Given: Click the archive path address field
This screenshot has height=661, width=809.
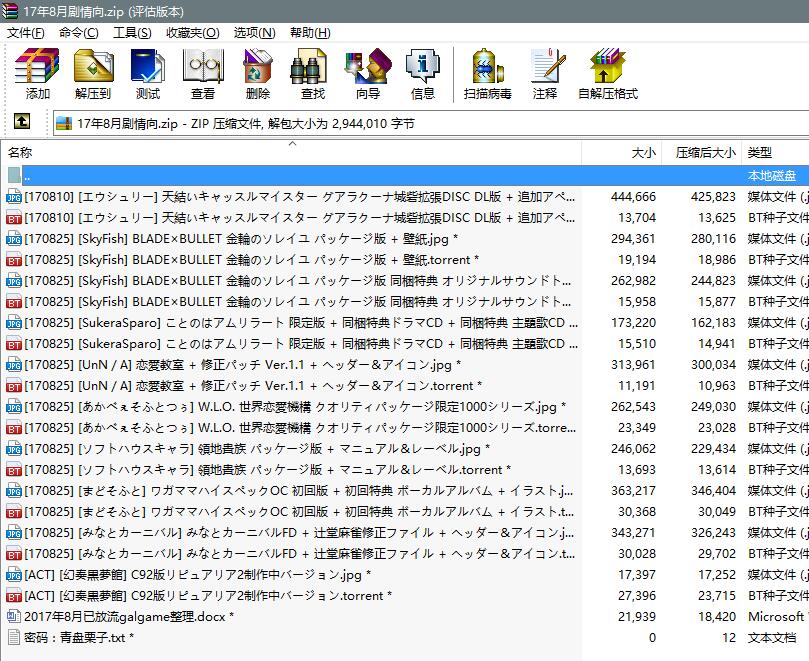Looking at the screenshot, I should 431,123.
